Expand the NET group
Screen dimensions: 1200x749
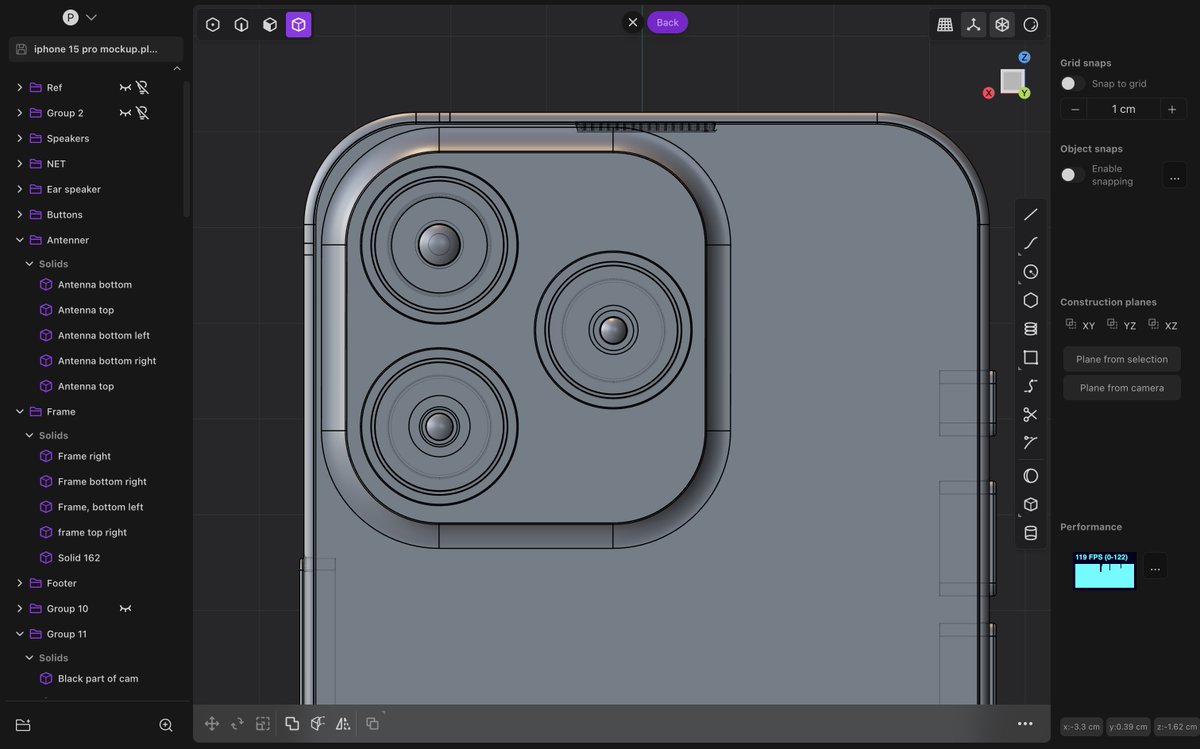[20, 164]
